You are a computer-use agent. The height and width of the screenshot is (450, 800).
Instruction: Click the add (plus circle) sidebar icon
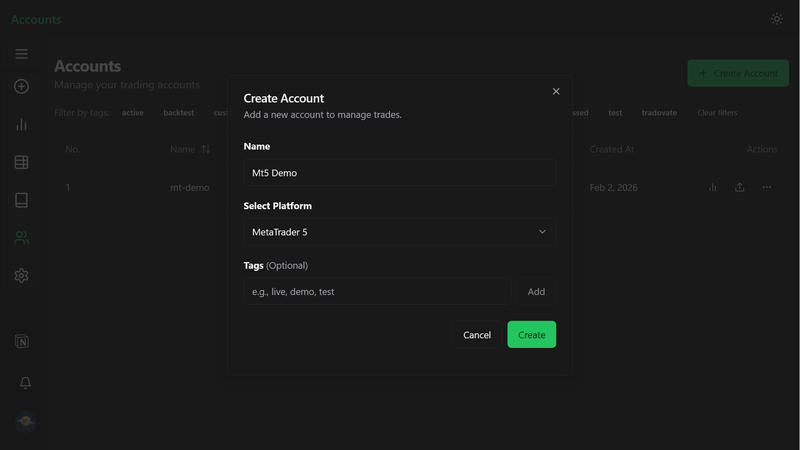click(x=21, y=86)
